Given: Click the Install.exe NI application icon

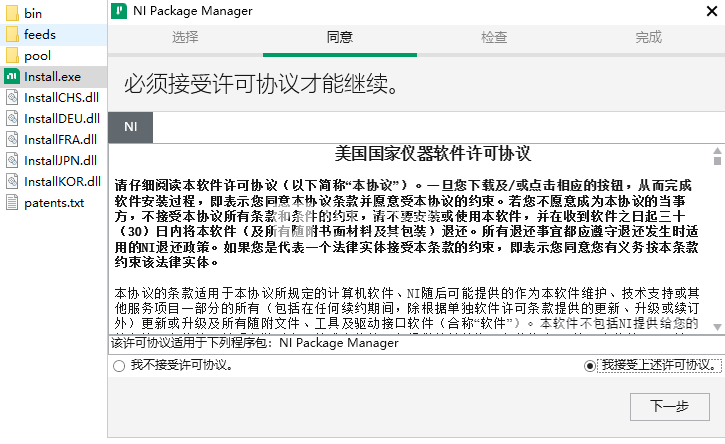Looking at the screenshot, I should pyautogui.click(x=12, y=76).
